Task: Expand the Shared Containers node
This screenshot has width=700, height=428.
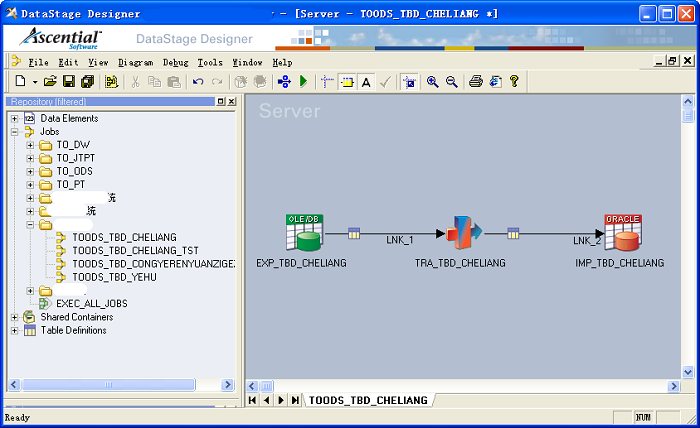Action: click(15, 317)
